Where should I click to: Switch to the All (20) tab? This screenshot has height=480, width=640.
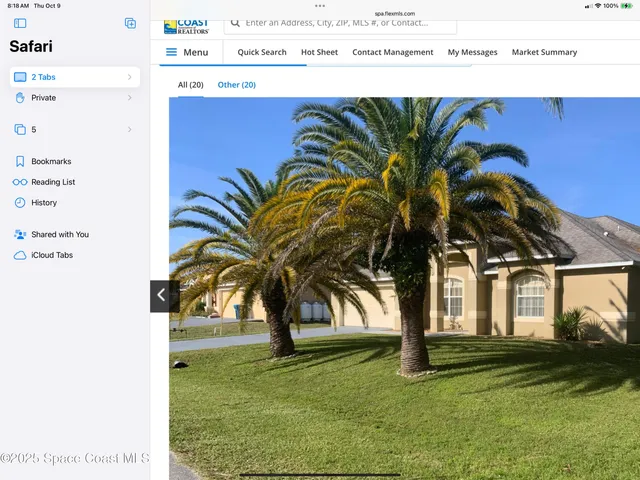[190, 85]
